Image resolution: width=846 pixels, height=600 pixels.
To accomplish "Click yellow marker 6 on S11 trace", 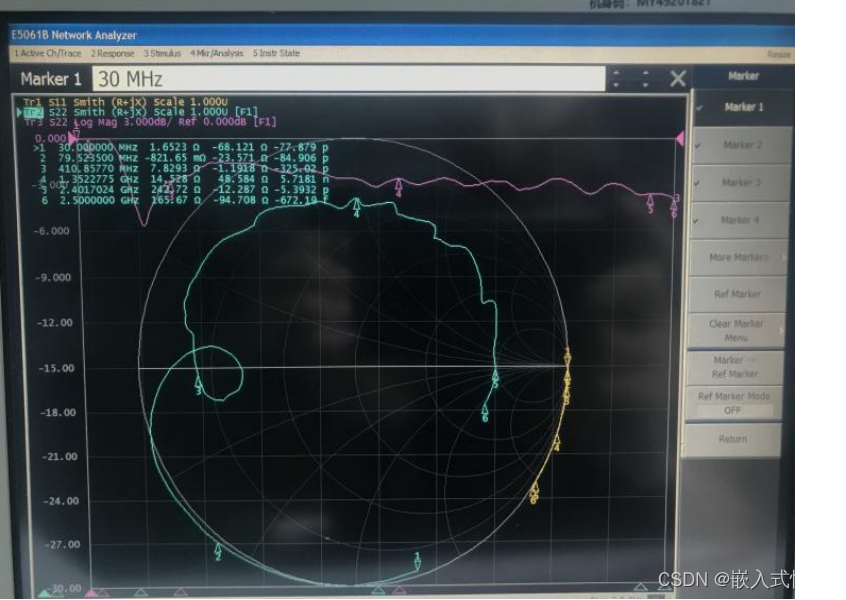I will coord(534,495).
